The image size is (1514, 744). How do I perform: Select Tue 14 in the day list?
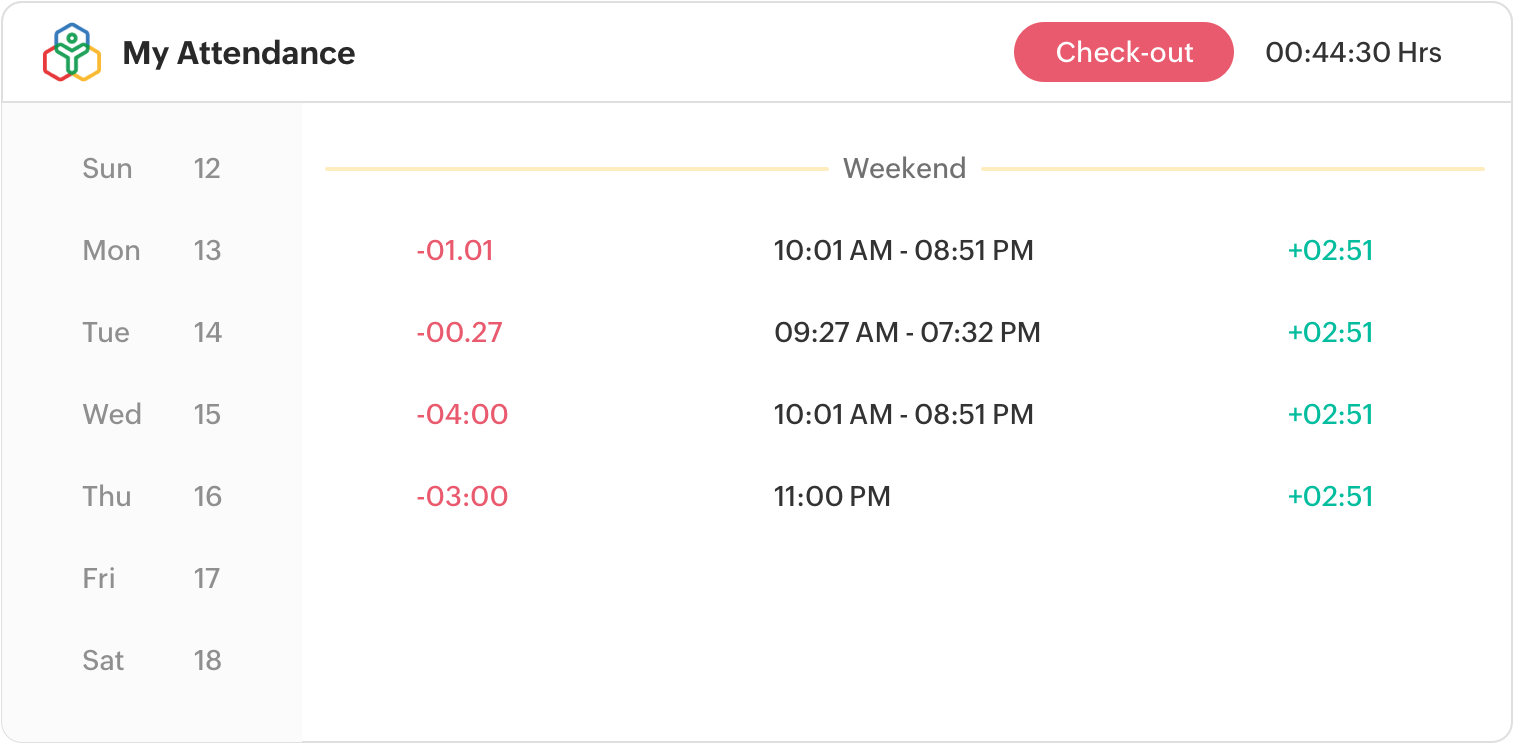click(150, 332)
